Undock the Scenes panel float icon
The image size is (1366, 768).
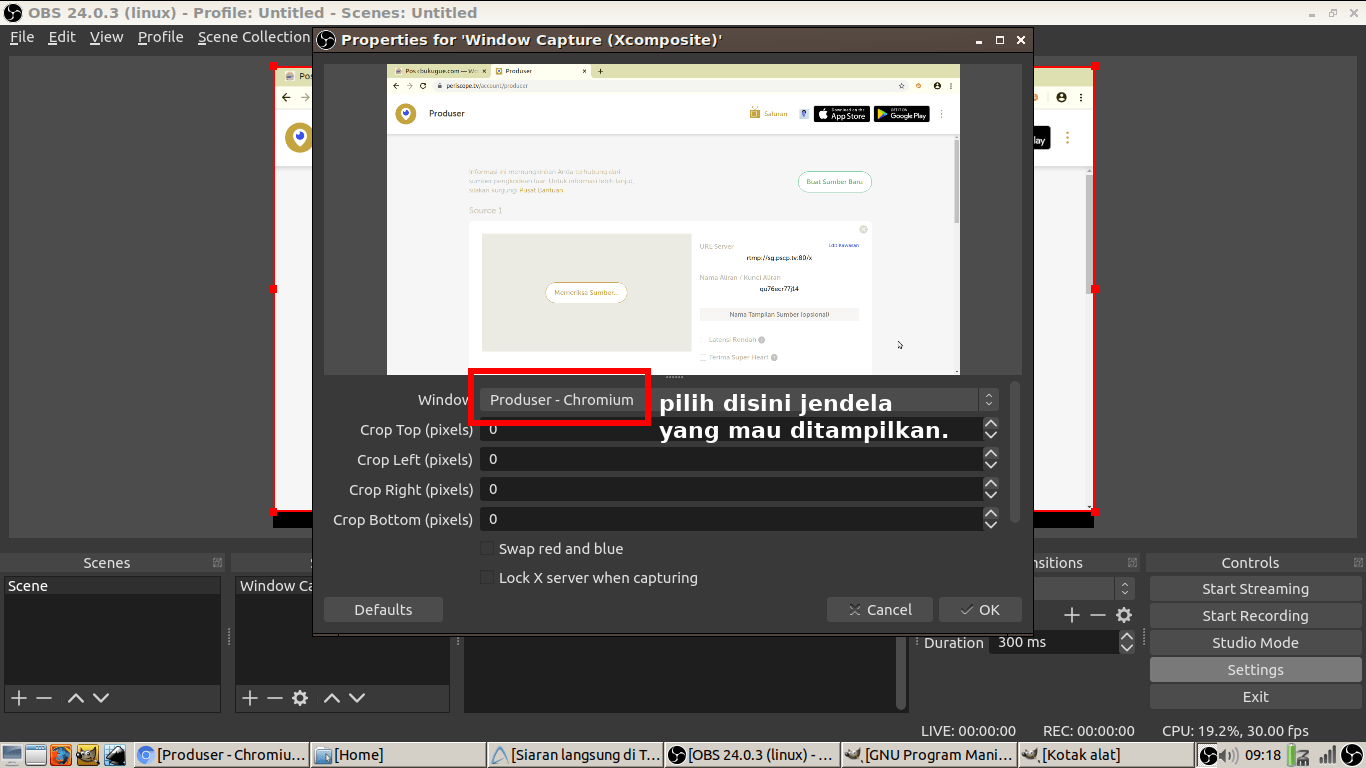point(217,563)
